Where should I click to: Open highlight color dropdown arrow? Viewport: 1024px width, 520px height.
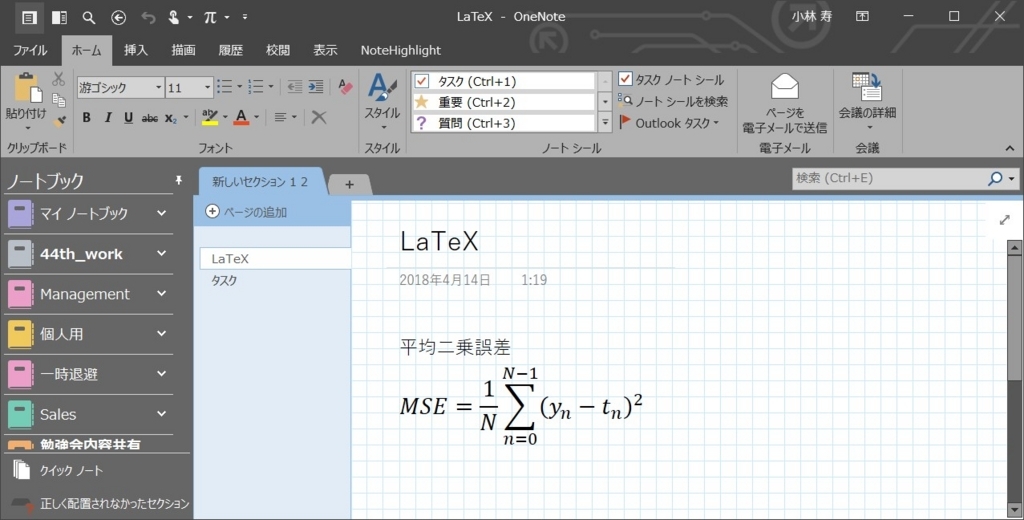tap(225, 118)
